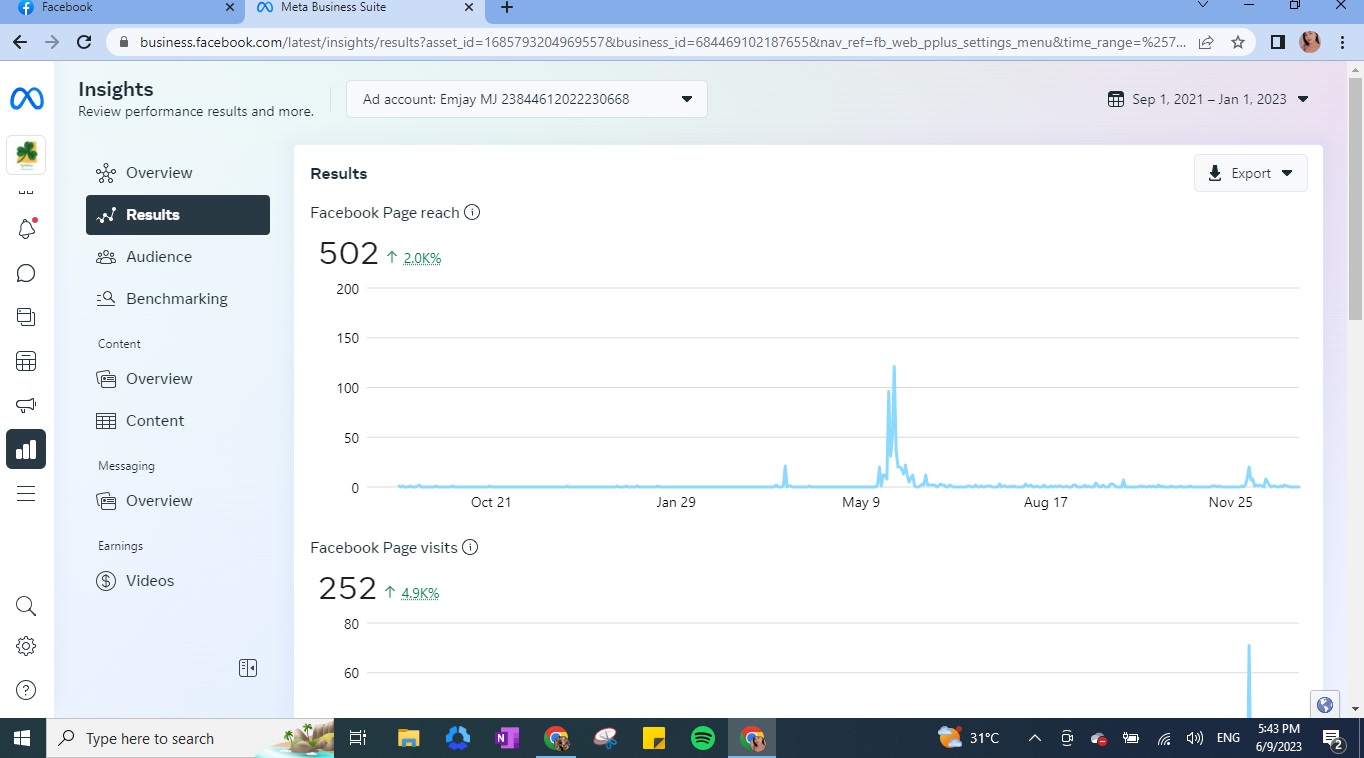The height and width of the screenshot is (758, 1364).
Task: Close the Meta Business Suite tab
Action: pos(469,7)
